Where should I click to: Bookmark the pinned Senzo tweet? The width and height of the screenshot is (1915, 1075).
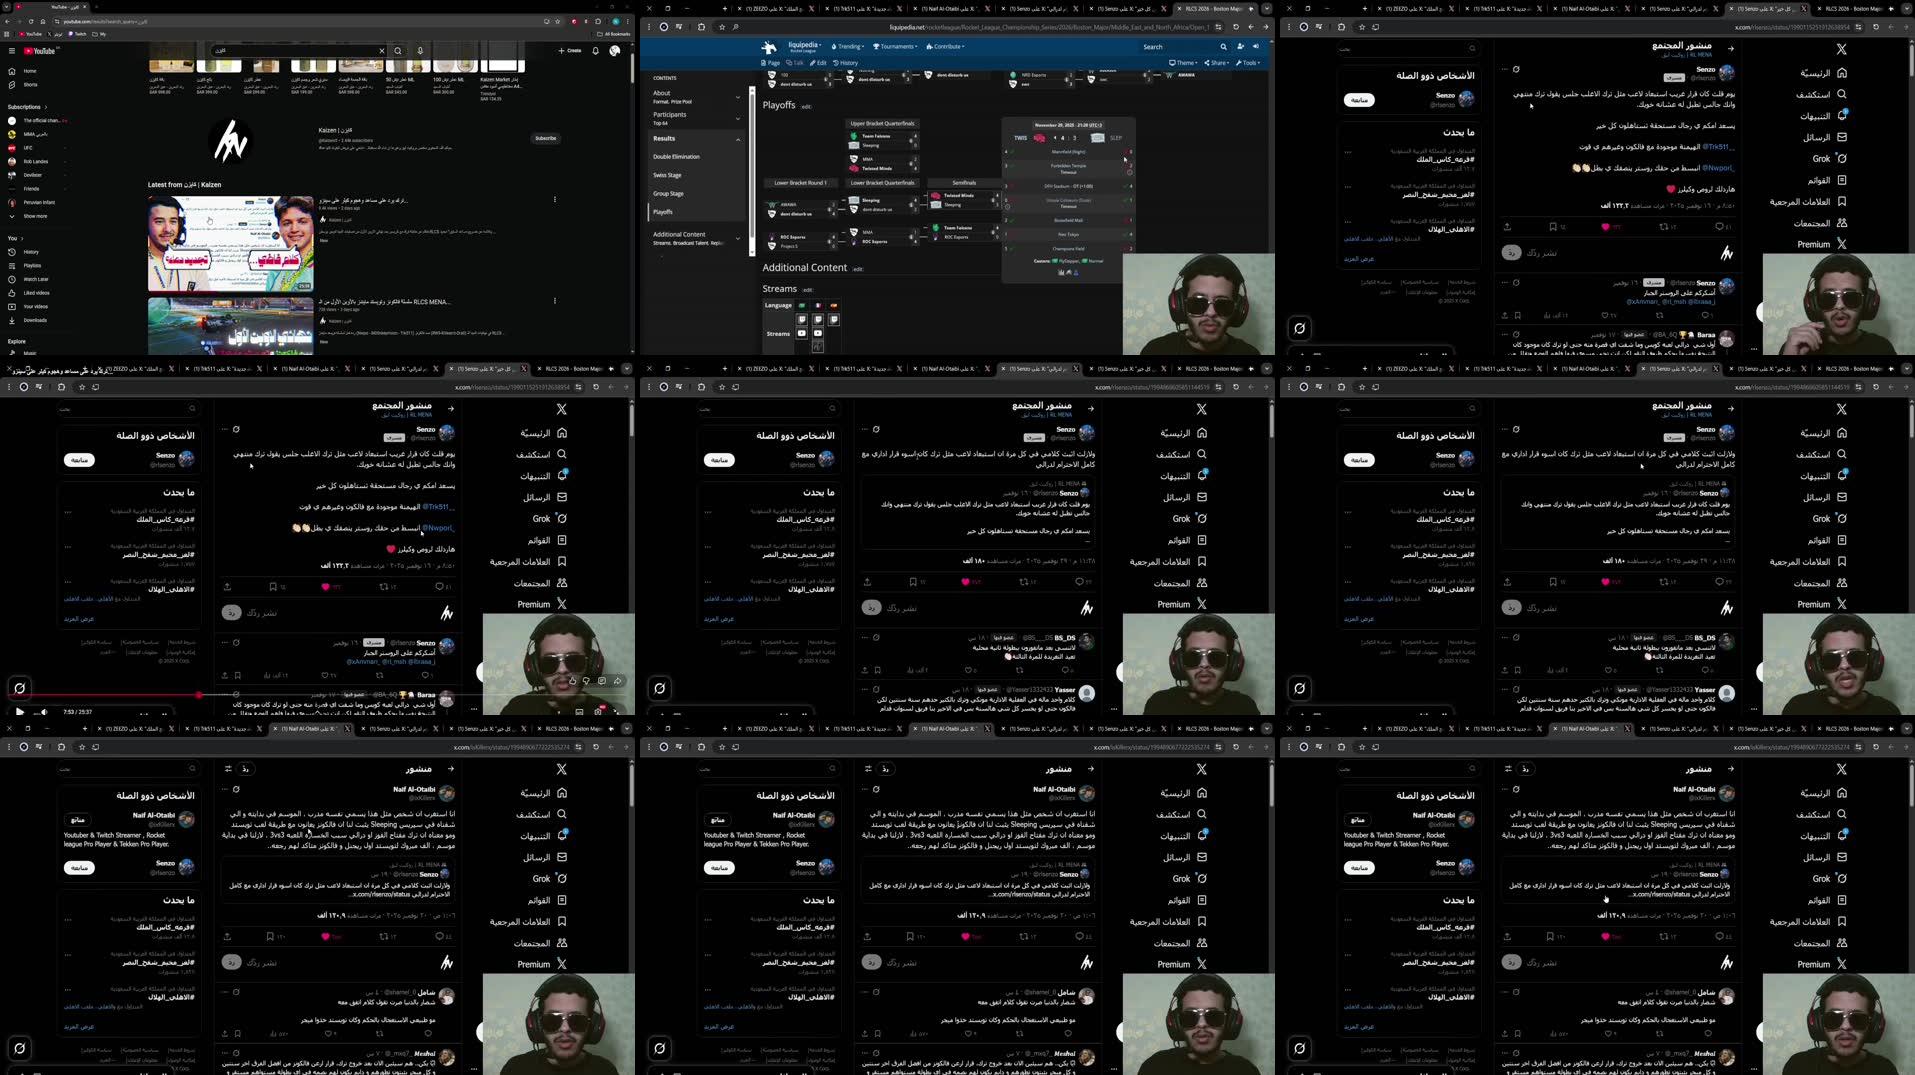coord(1553,227)
